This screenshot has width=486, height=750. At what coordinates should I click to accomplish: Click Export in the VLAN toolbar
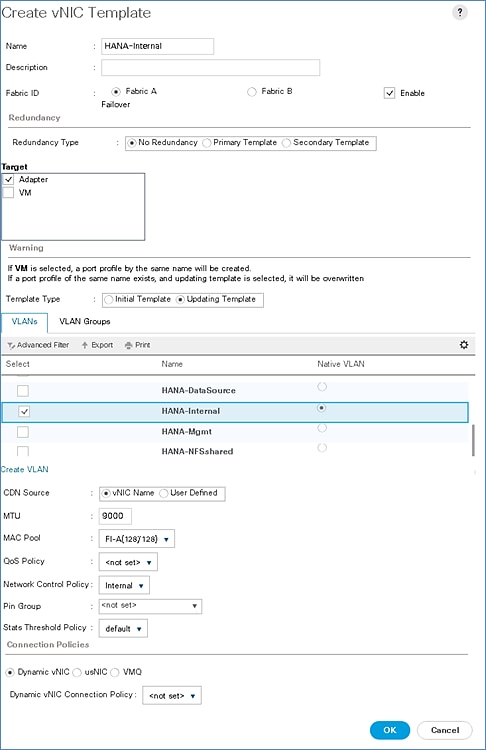[x=97, y=345]
